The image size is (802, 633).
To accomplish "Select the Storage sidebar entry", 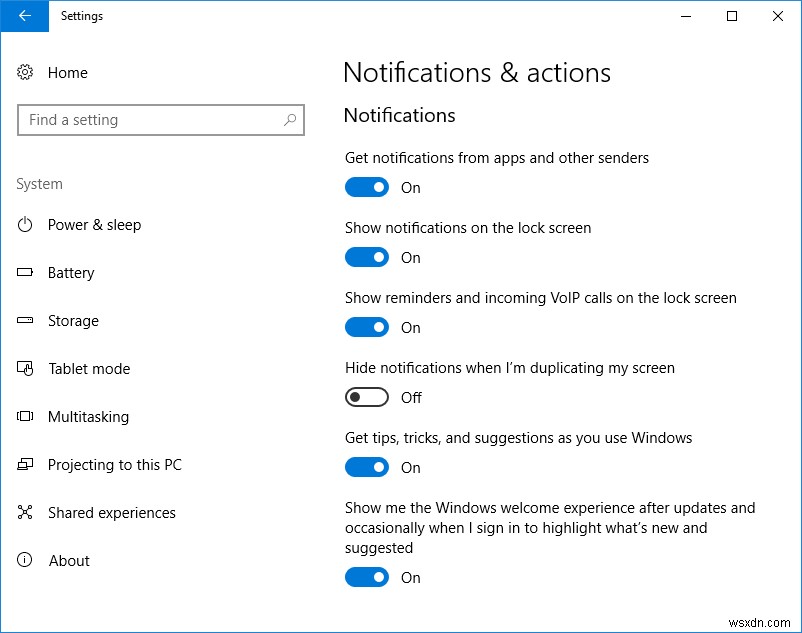I will 73,321.
